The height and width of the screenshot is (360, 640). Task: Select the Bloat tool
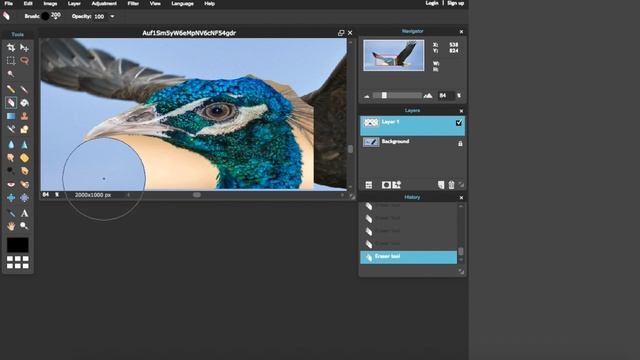click(x=11, y=198)
